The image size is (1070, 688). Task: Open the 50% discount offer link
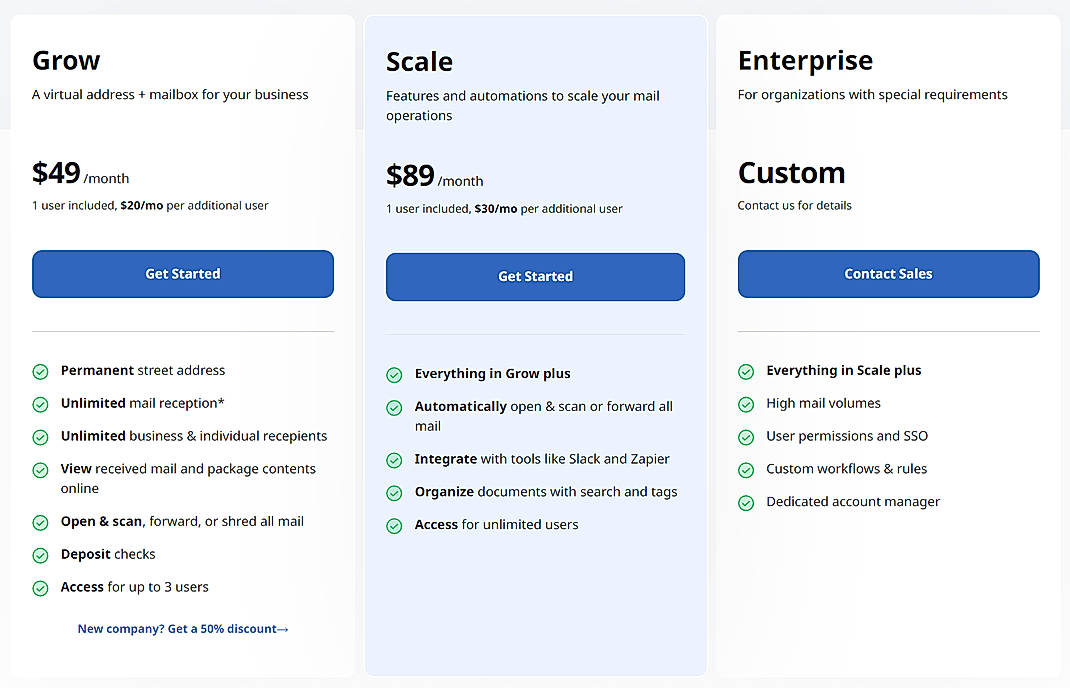tap(182, 629)
